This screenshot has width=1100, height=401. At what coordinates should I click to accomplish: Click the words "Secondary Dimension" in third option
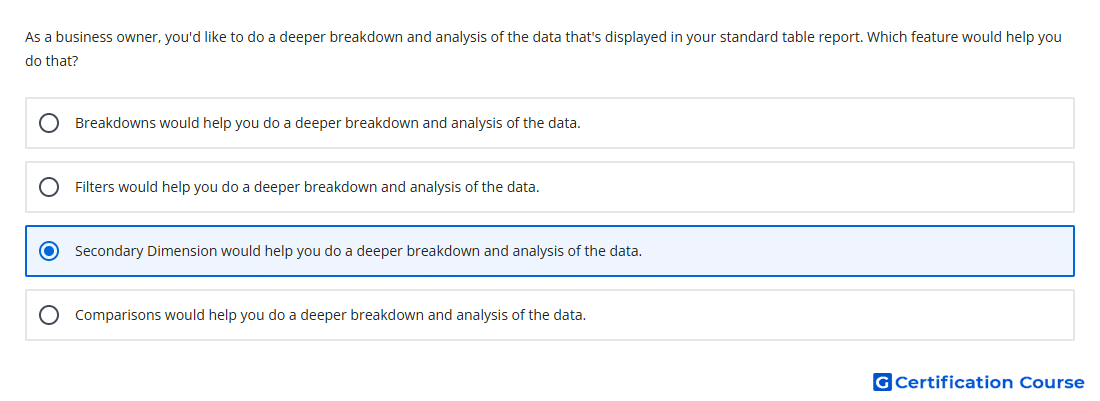pos(146,251)
